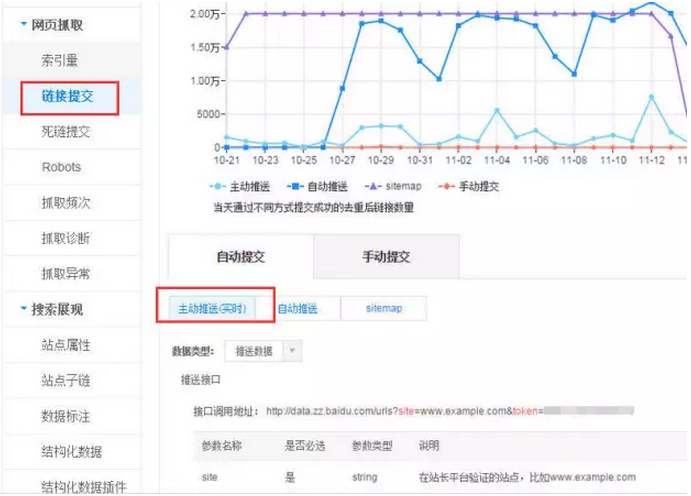
Task: Click the 搜索展现 section heading
Action: click(x=57, y=310)
